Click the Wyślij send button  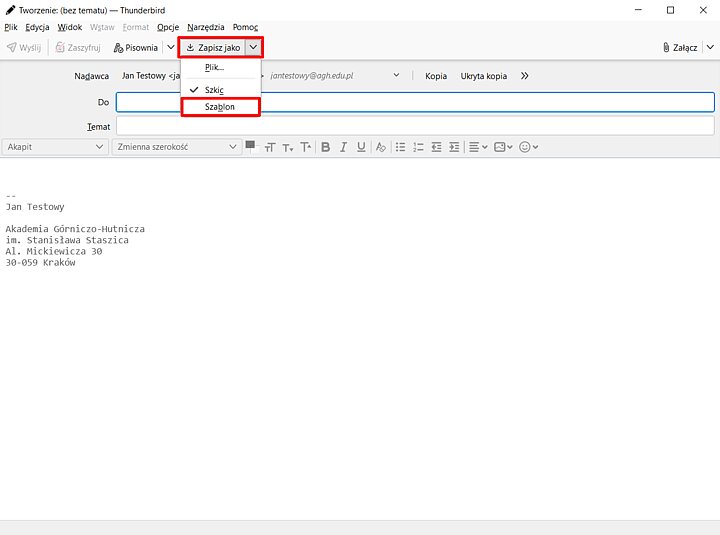[24, 48]
